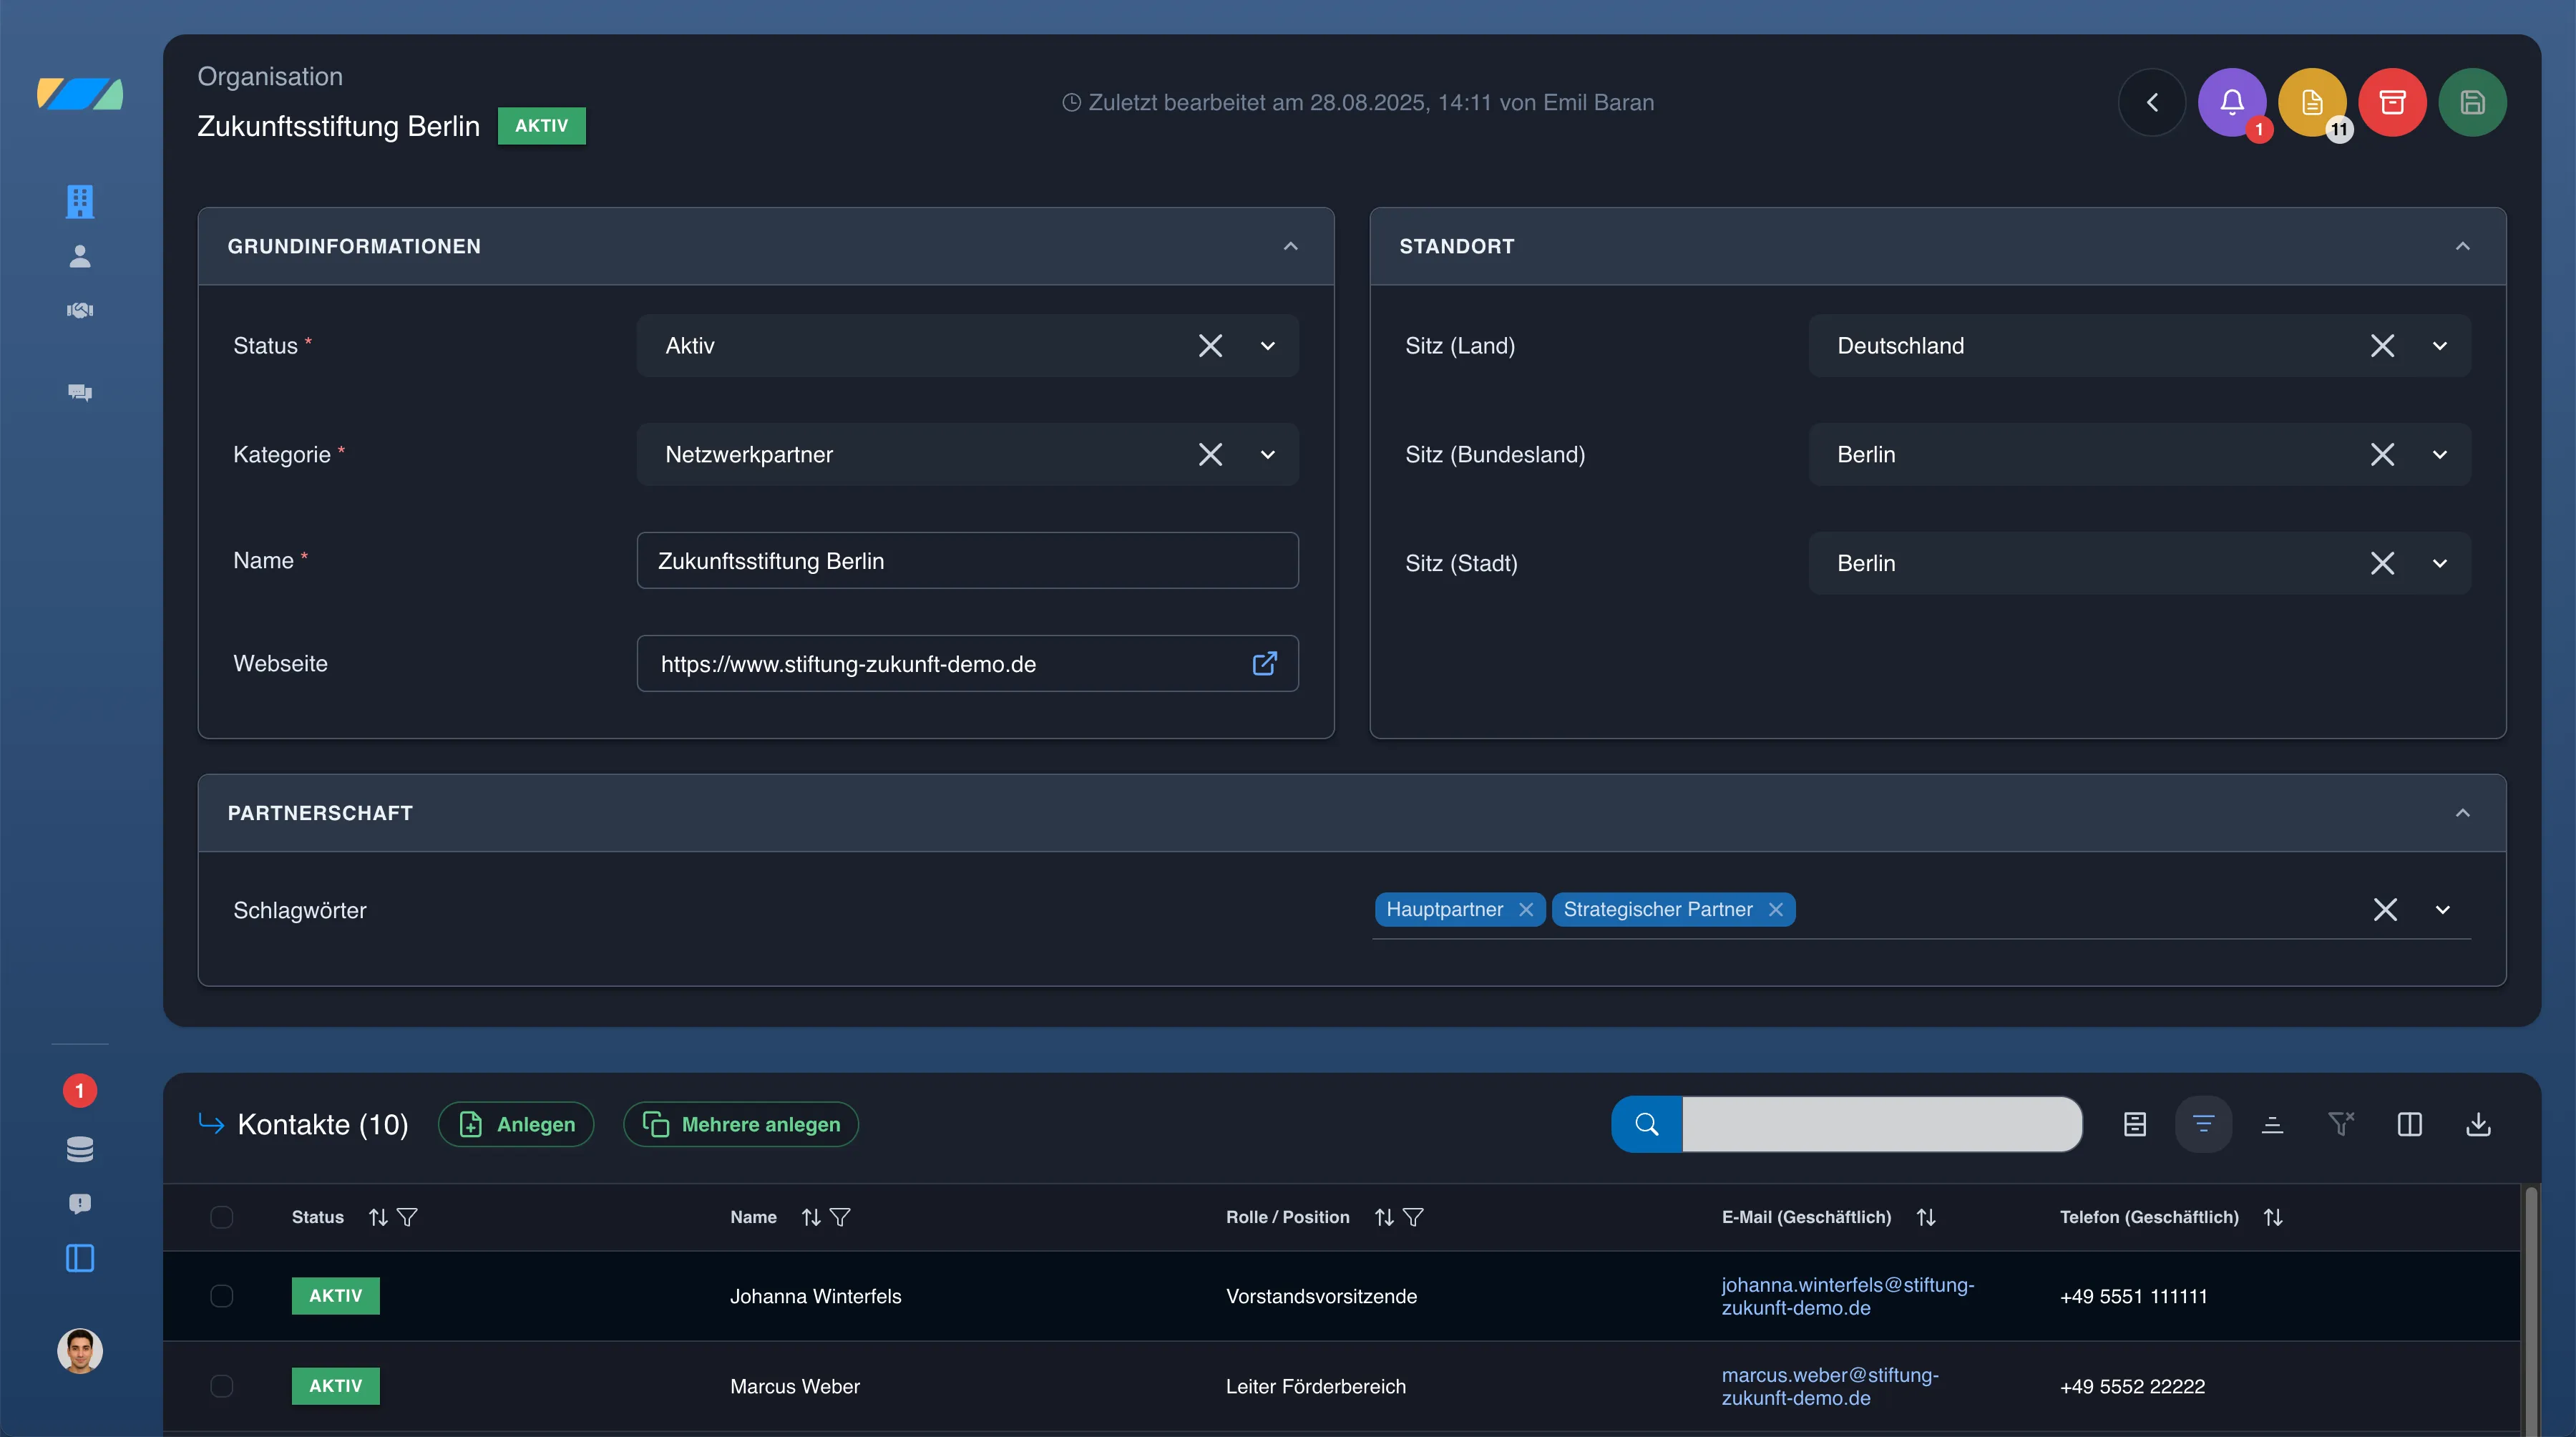The height and width of the screenshot is (1437, 2576).
Task: Clear the Kategorie value Netzwerkpartner
Action: [x=1210, y=455]
